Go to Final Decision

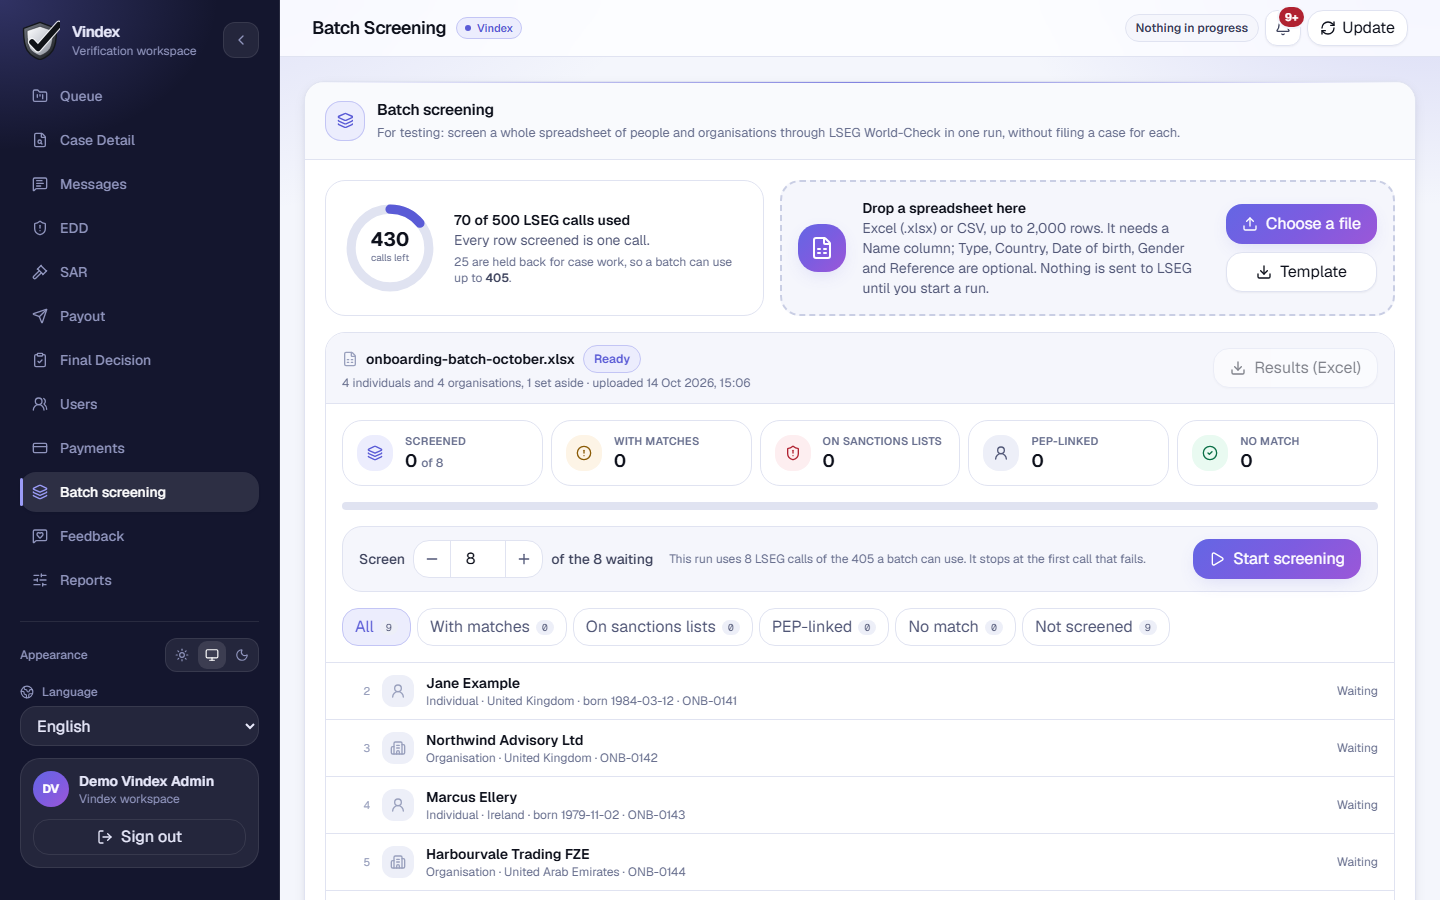[139, 360]
